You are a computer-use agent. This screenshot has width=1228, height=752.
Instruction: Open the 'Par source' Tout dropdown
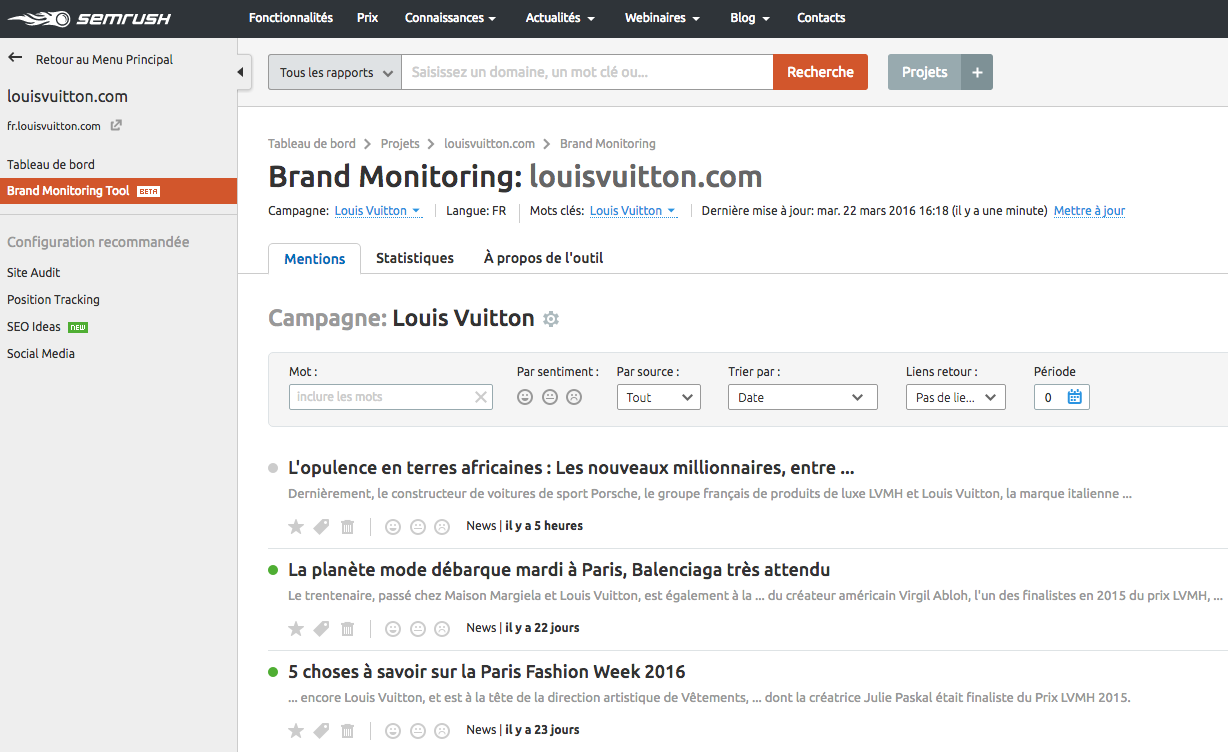[659, 397]
